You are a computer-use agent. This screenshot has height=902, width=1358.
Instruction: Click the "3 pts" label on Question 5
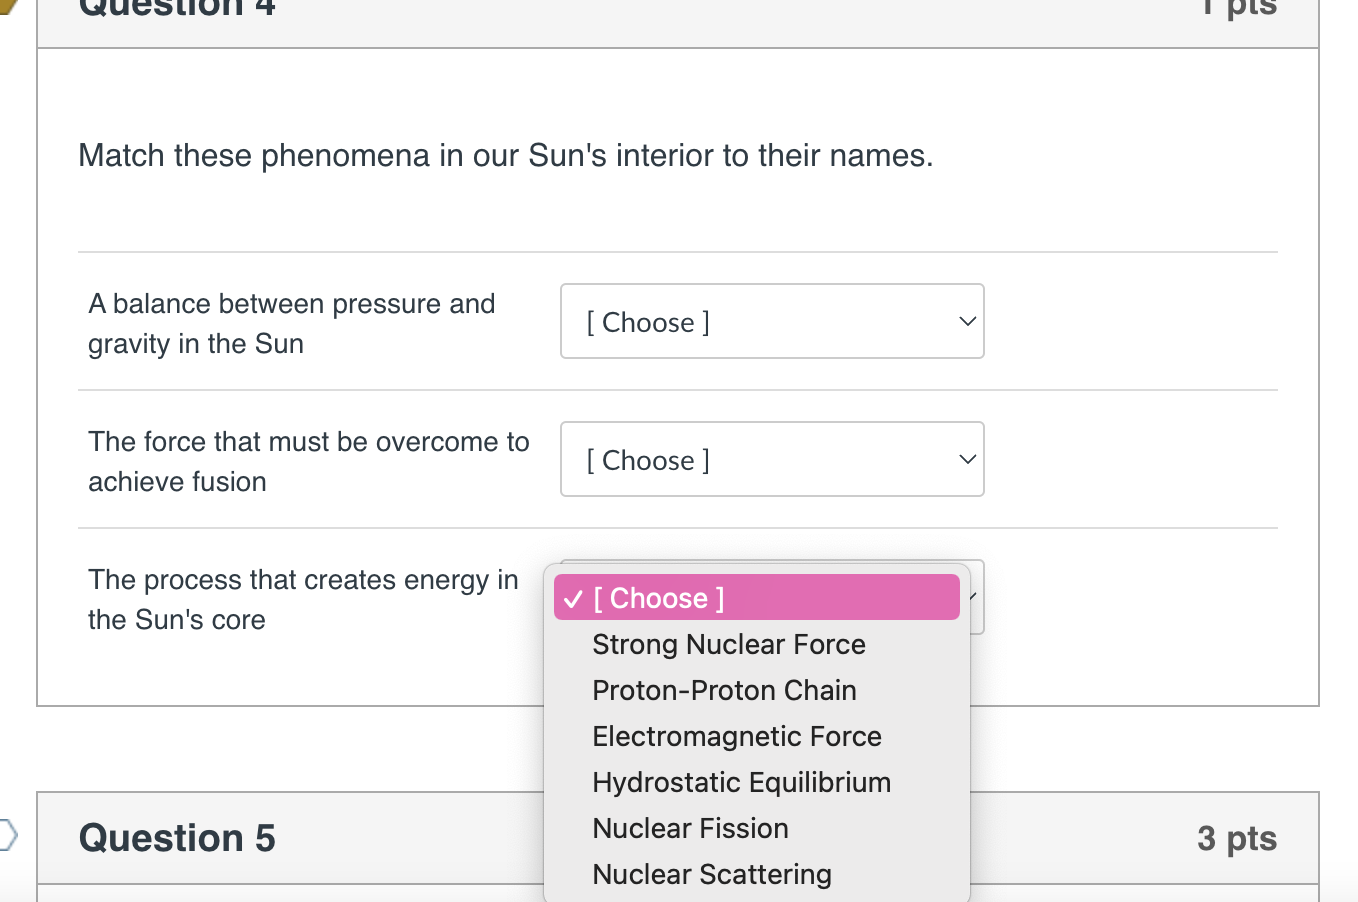pyautogui.click(x=1237, y=840)
